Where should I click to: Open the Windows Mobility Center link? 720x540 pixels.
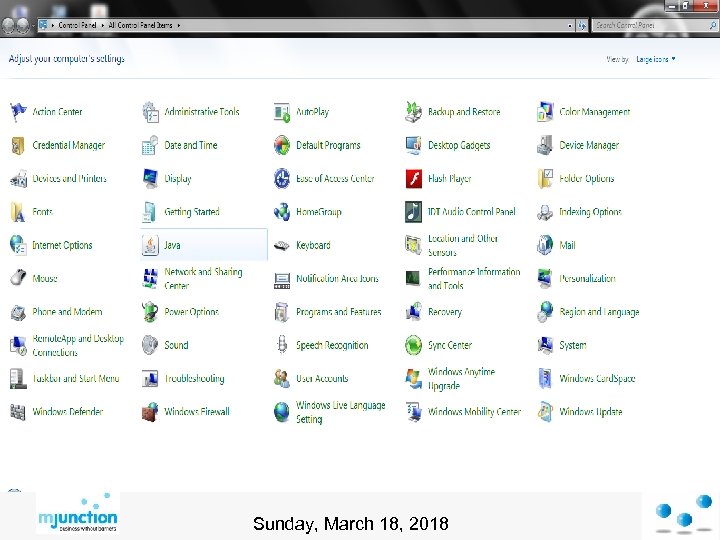[x=474, y=412]
